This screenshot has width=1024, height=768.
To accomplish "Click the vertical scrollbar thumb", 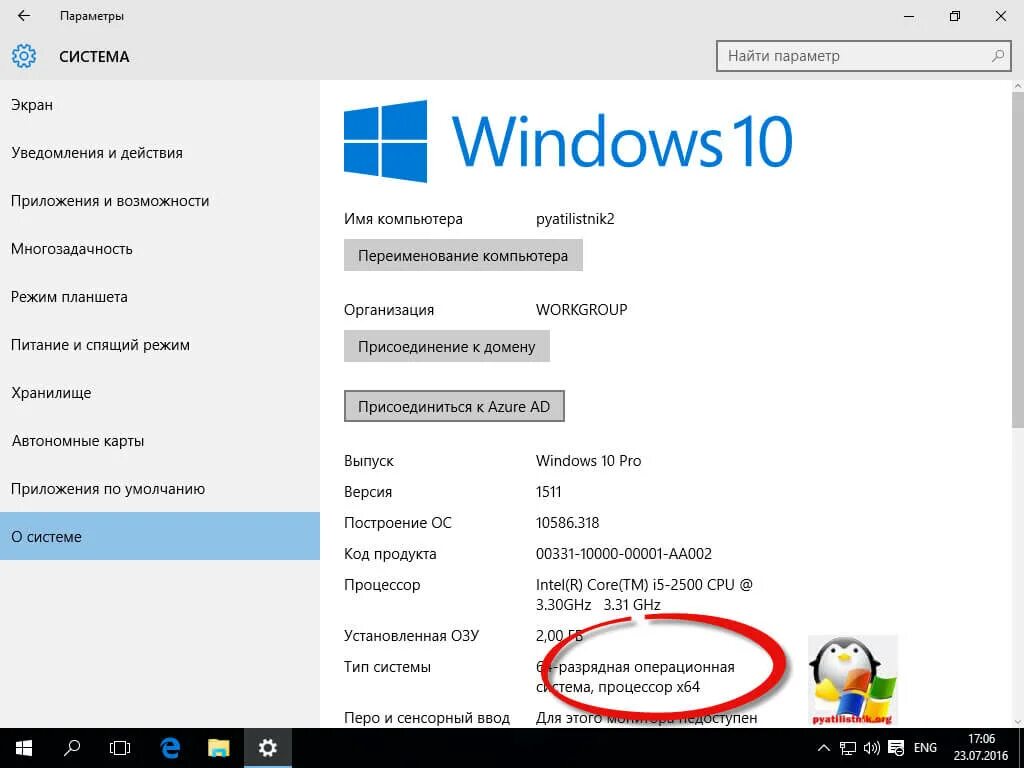I will pyautogui.click(x=1017, y=260).
